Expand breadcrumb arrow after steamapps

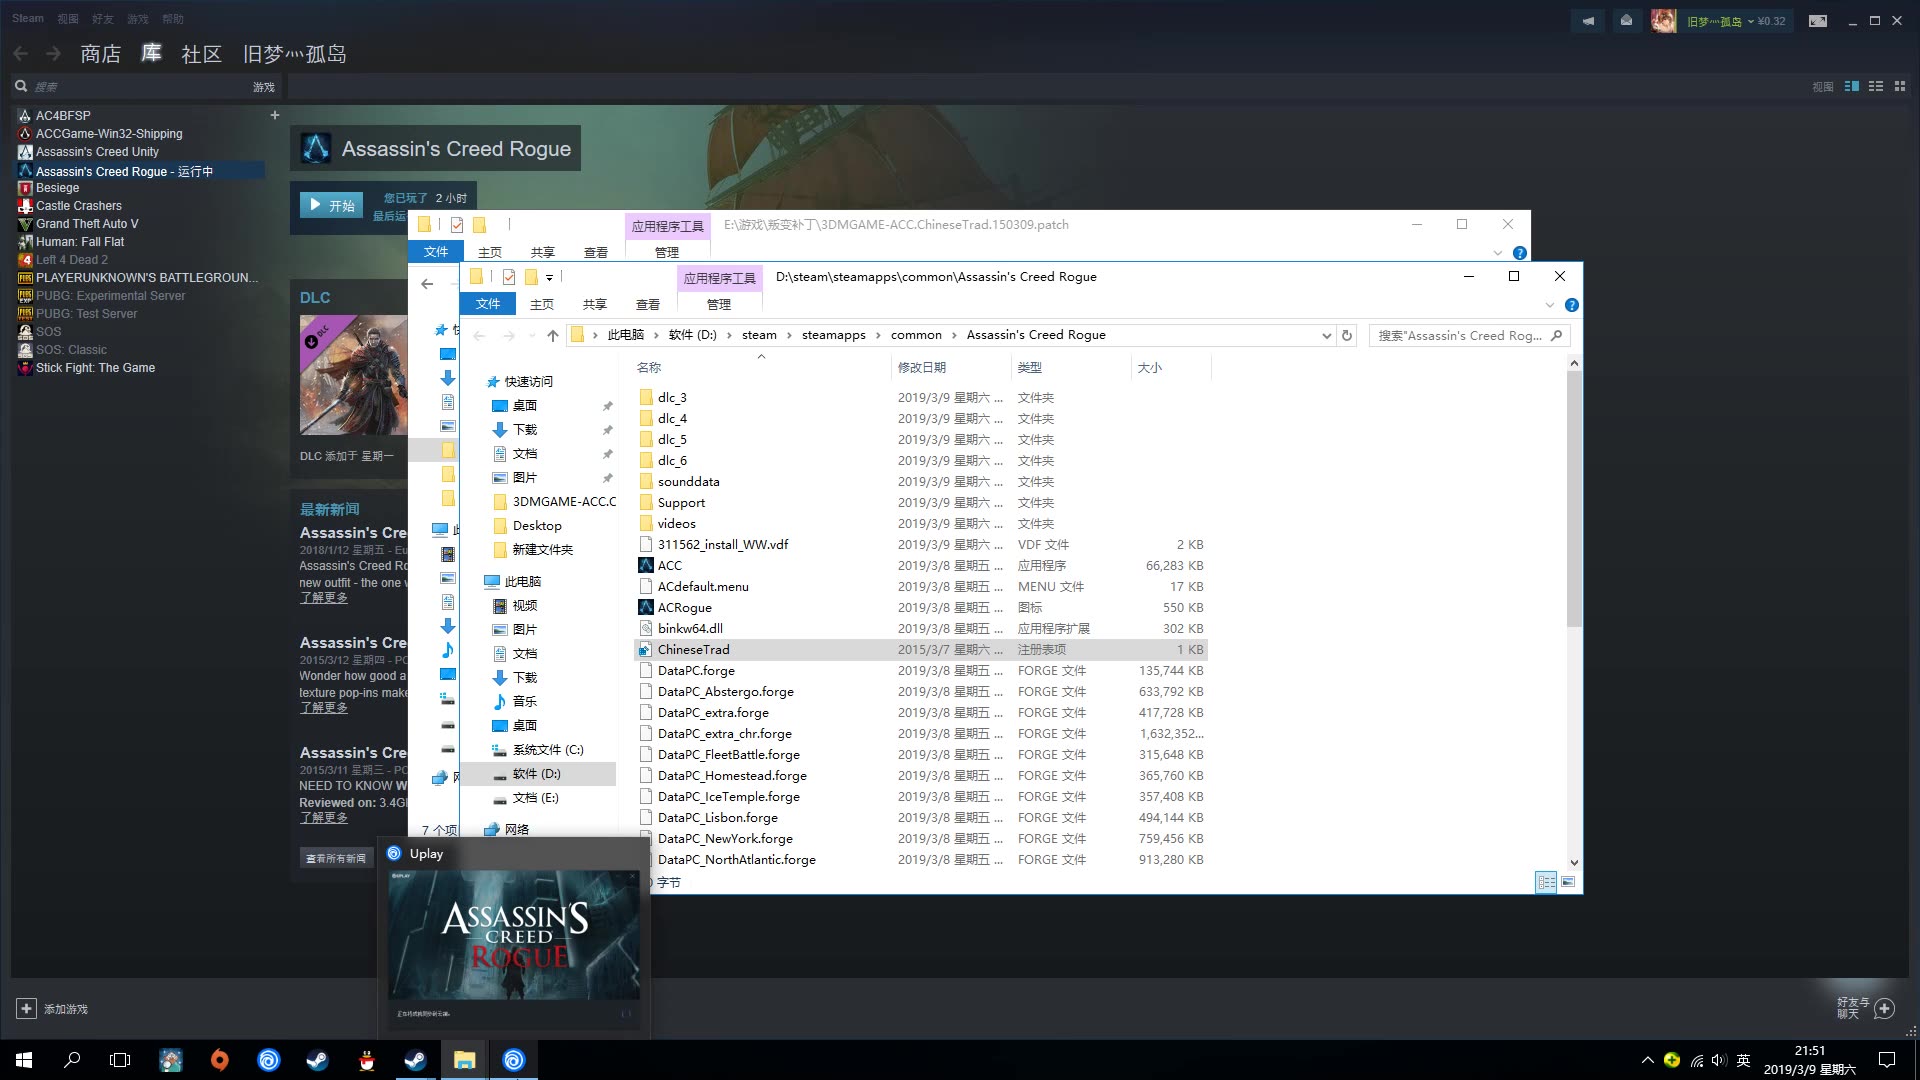(878, 336)
